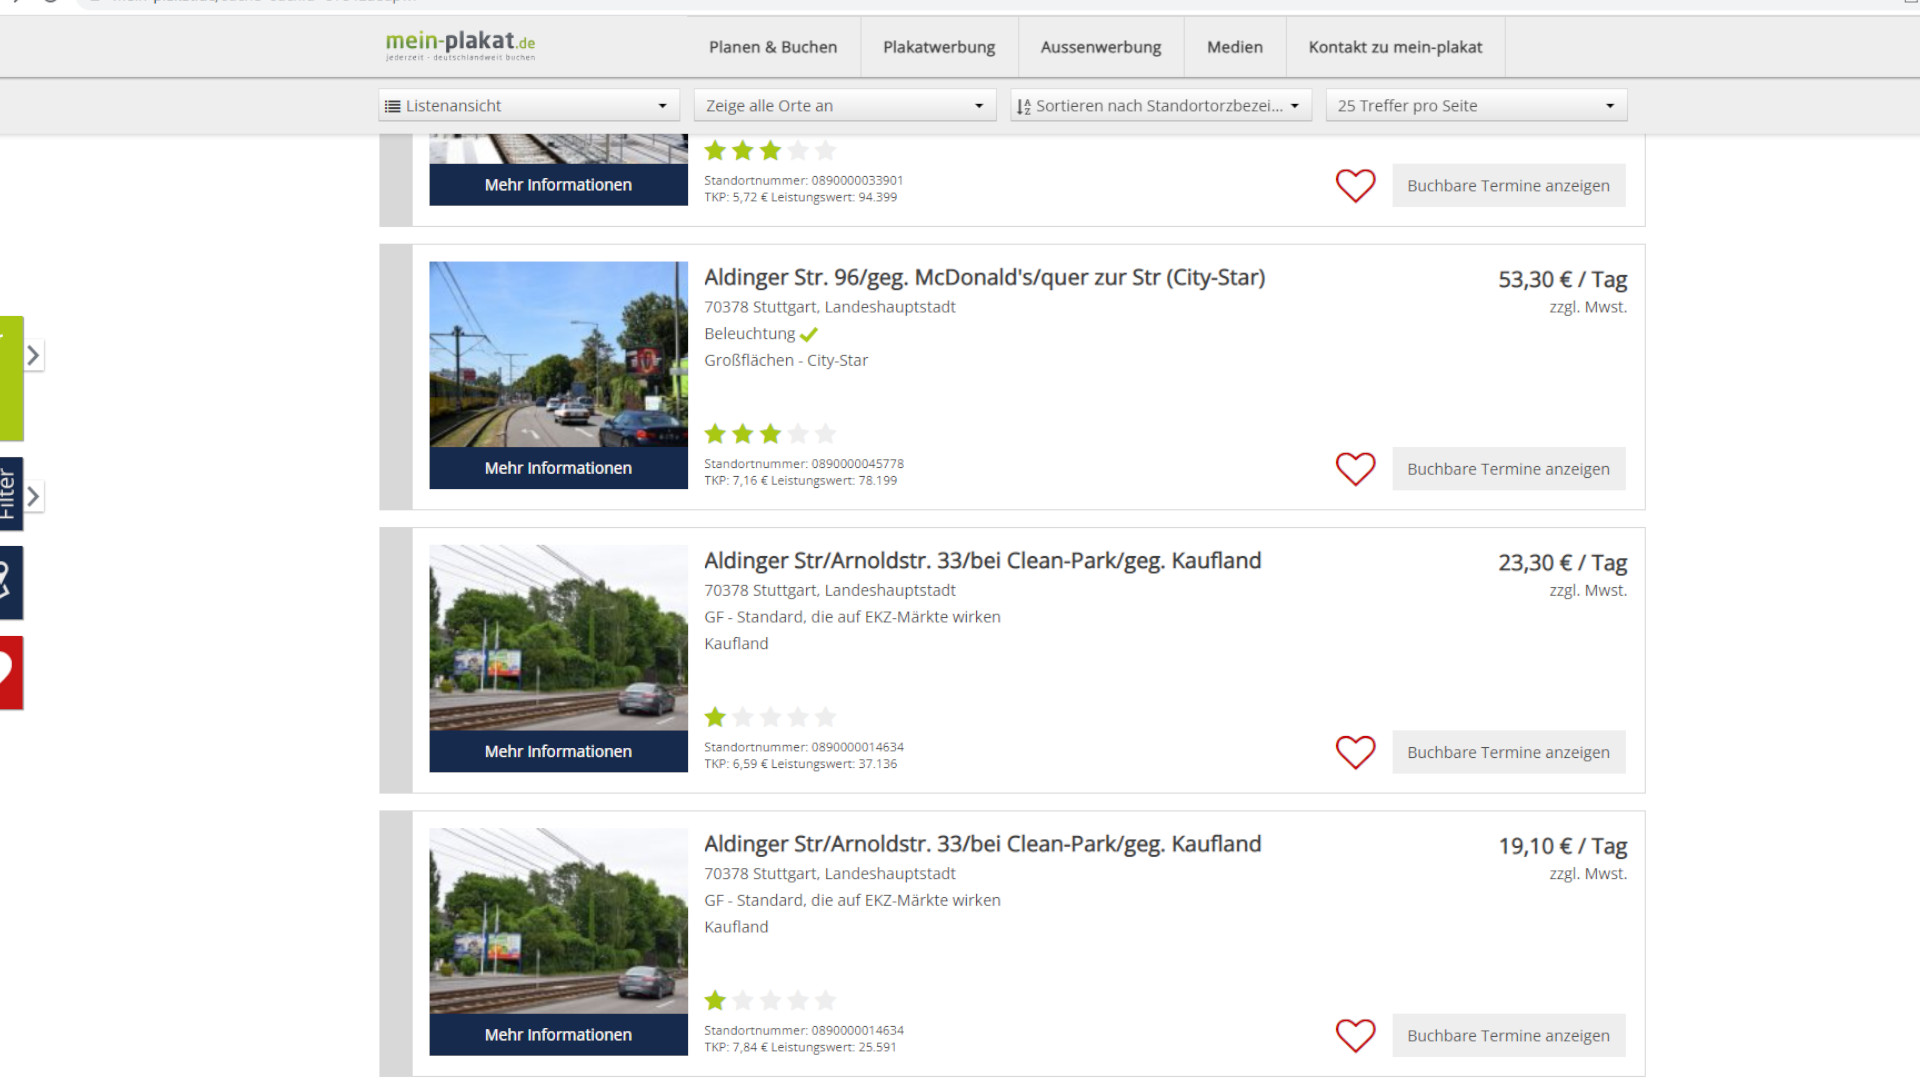Screen dimensions: 1920x1080
Task: Open the 23,30 € Kaufland listing photo
Action: pos(558,637)
